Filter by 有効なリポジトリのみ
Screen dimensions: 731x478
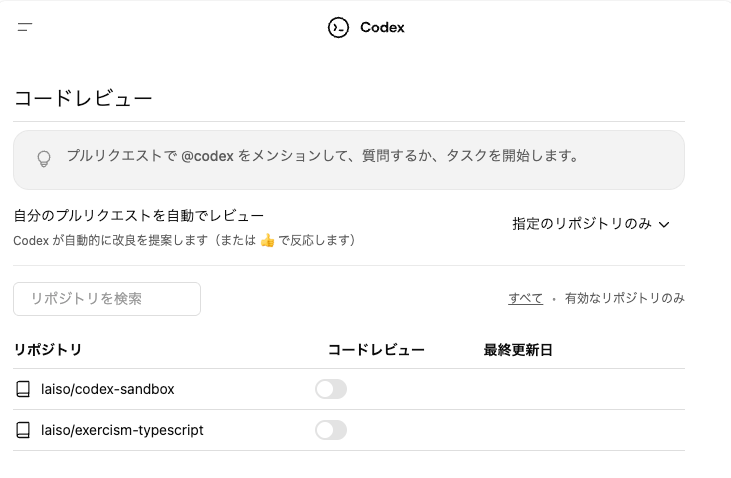625,298
